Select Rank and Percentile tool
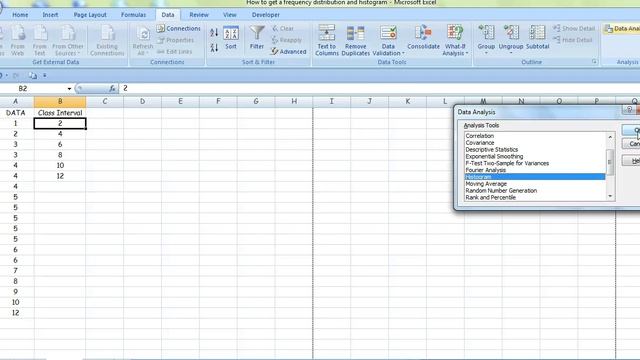The height and width of the screenshot is (360, 640). point(535,197)
